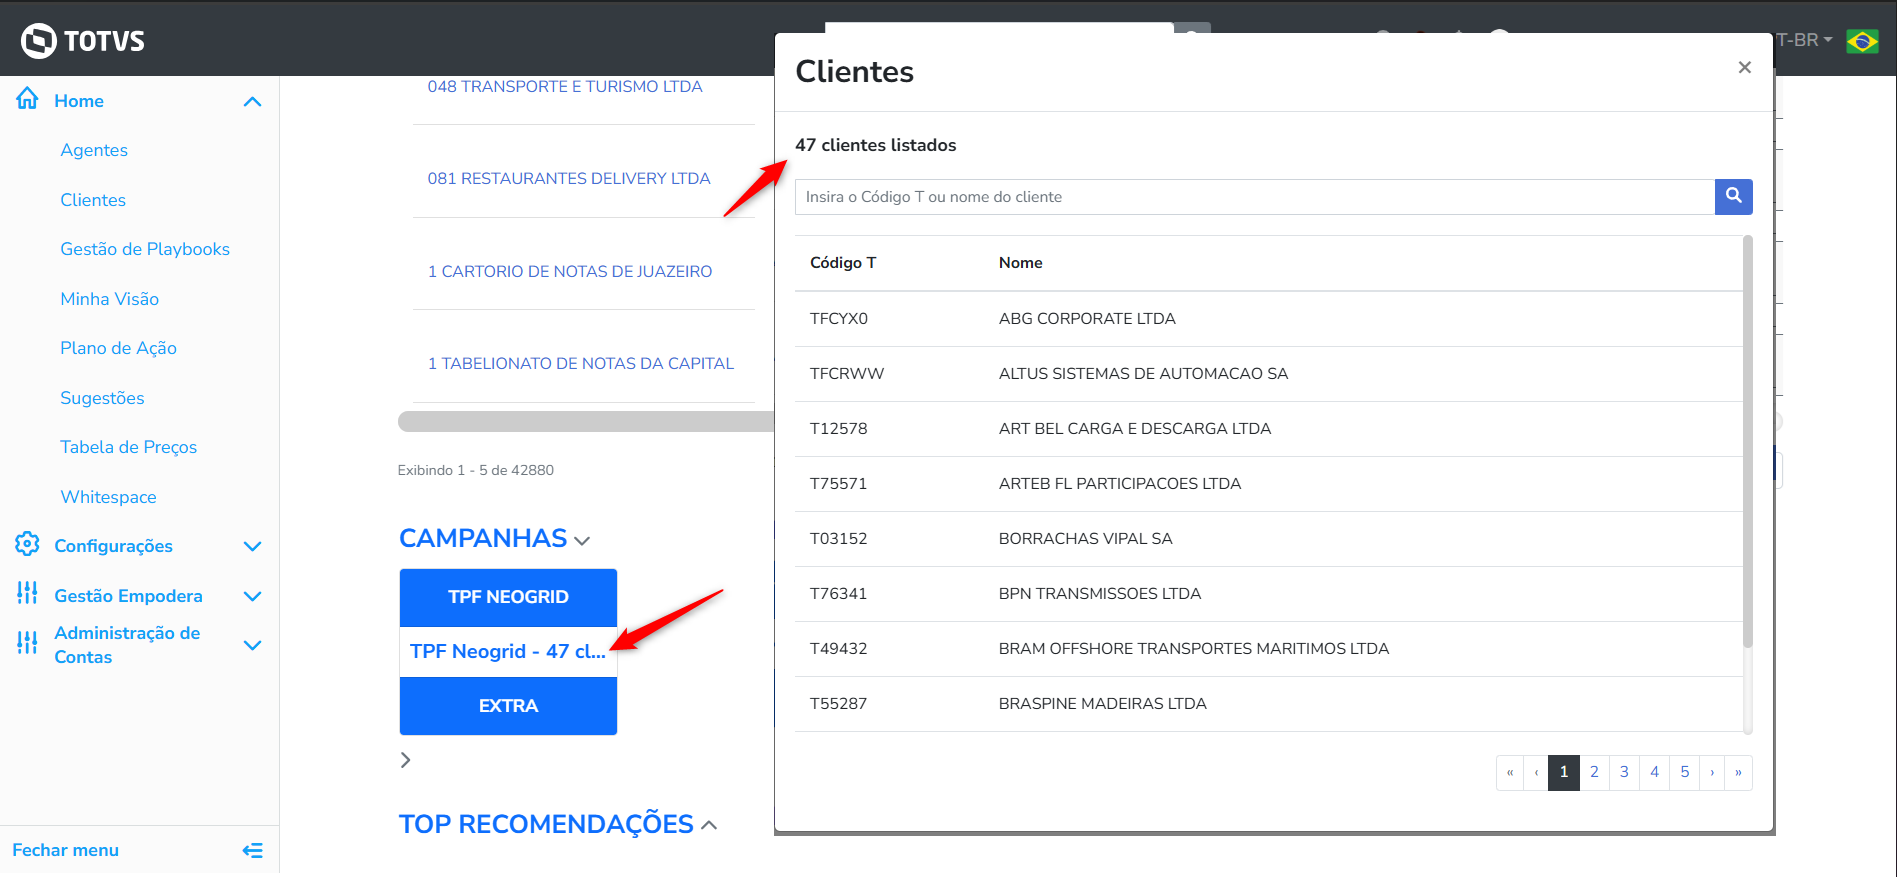Select row BPN TRANSMISSOES LTDA
The width and height of the screenshot is (1897, 877).
[x=1268, y=594]
